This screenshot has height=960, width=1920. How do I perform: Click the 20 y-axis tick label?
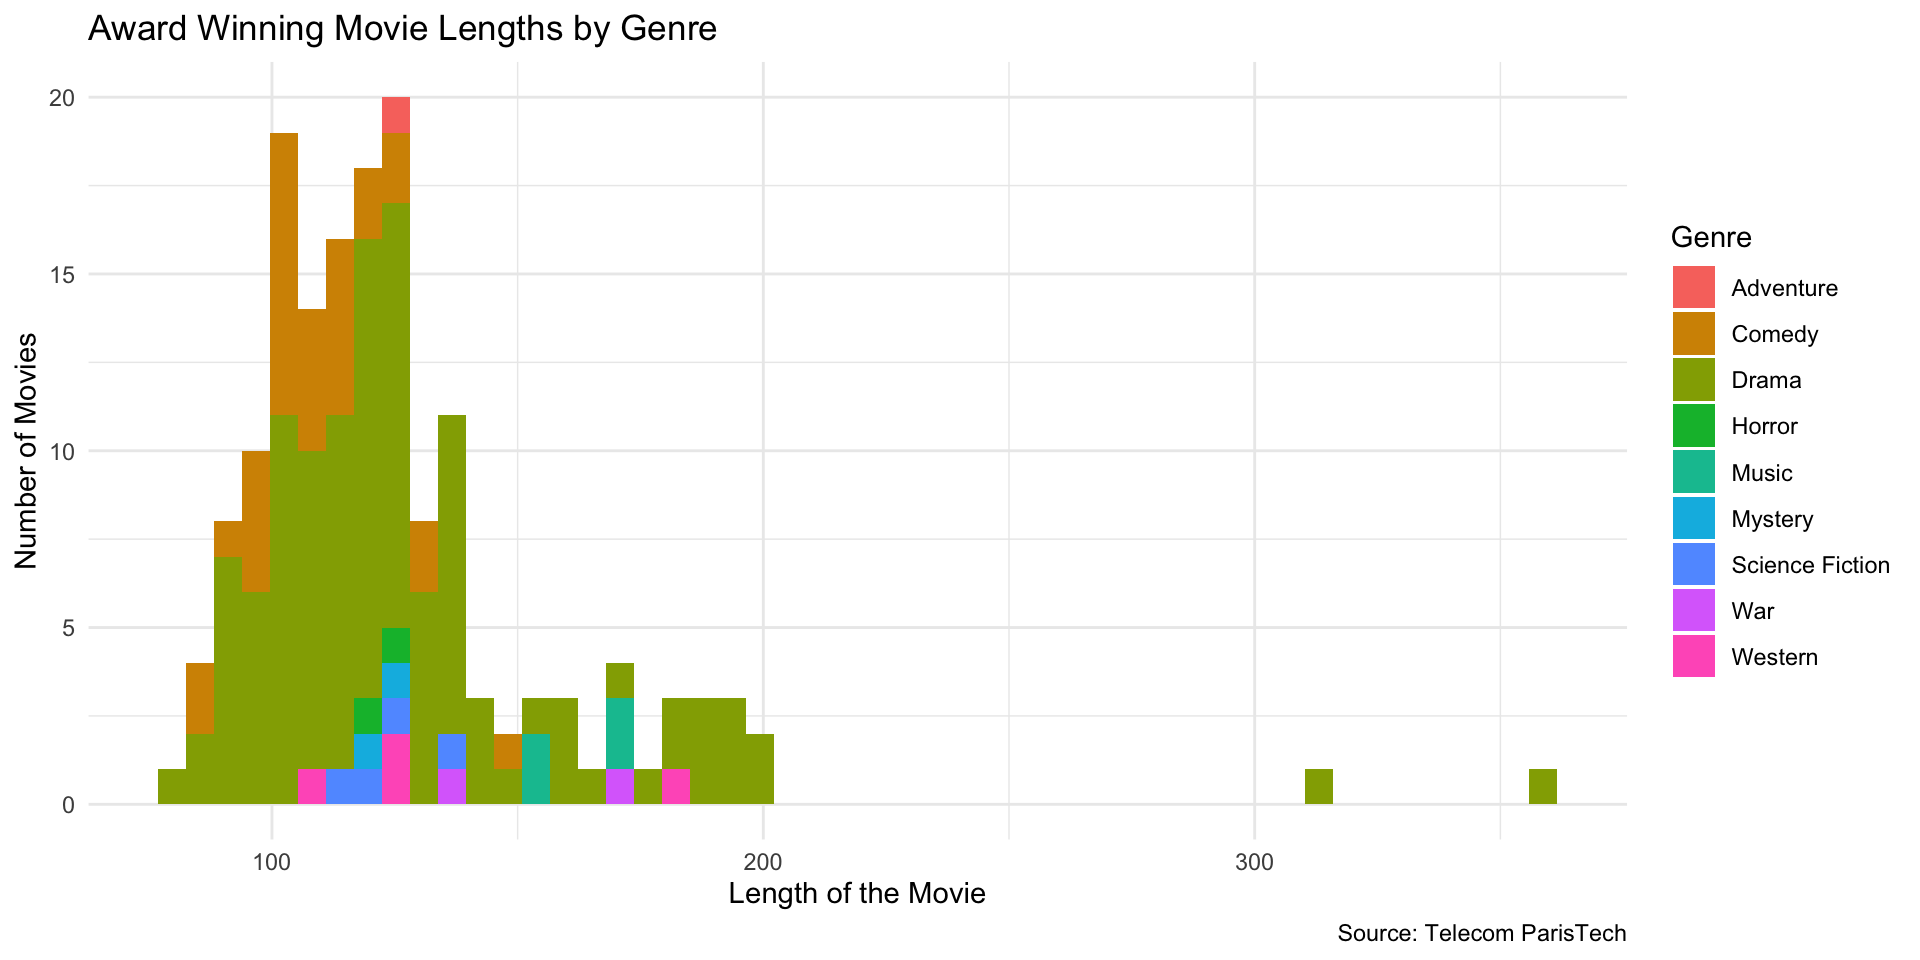(62, 98)
